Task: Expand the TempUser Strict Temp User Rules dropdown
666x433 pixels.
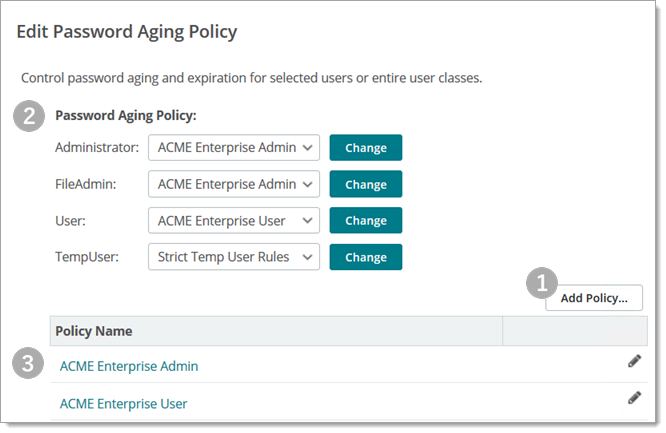Action: pyautogui.click(x=234, y=257)
